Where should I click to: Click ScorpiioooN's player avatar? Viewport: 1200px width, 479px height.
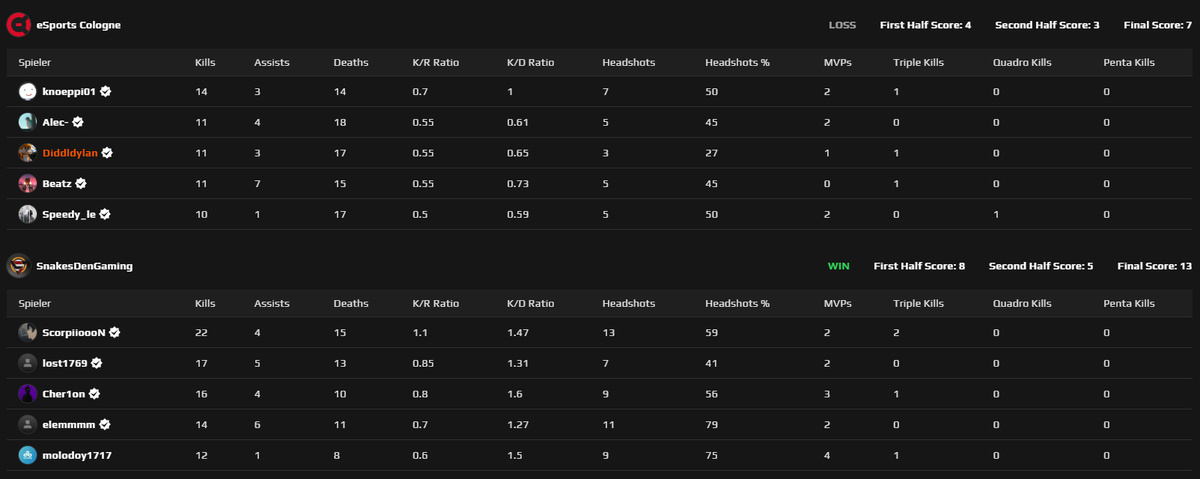click(x=27, y=332)
